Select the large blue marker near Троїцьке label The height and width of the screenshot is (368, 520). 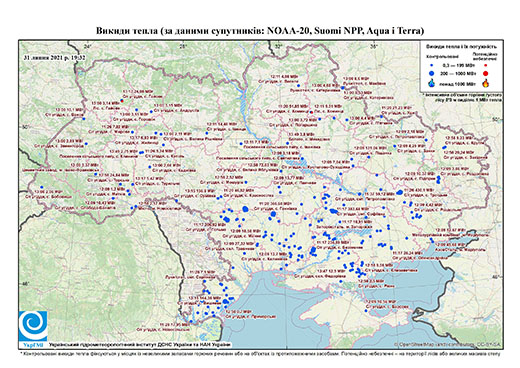[400, 192]
